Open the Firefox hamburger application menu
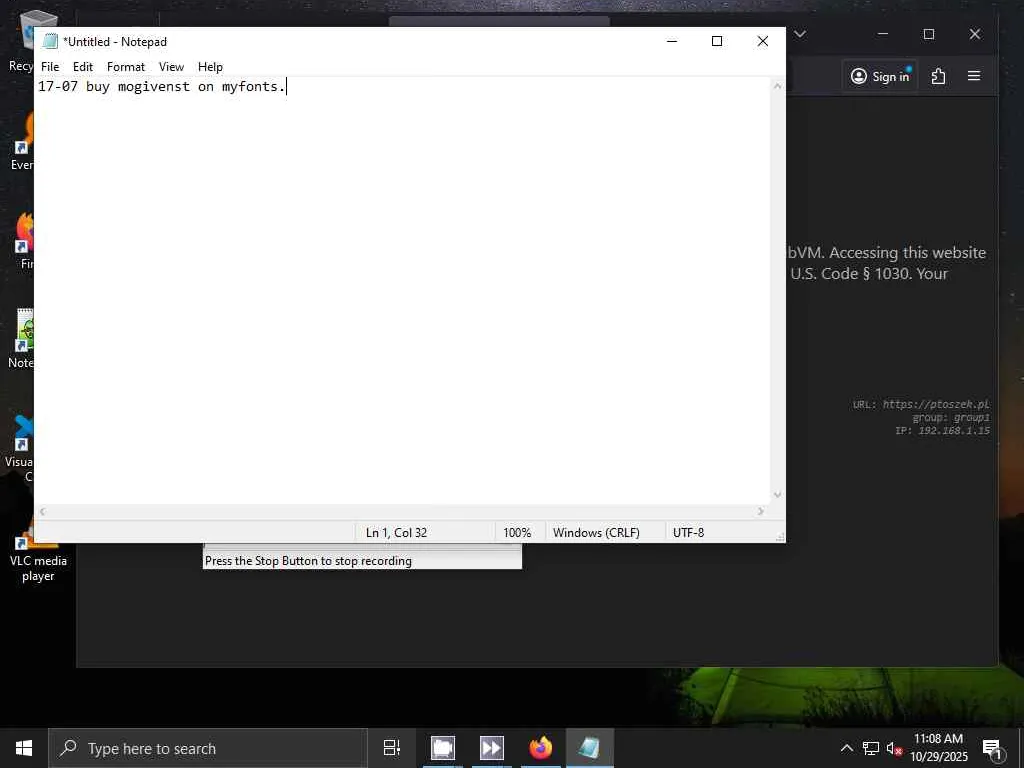The width and height of the screenshot is (1024, 768). [x=974, y=76]
